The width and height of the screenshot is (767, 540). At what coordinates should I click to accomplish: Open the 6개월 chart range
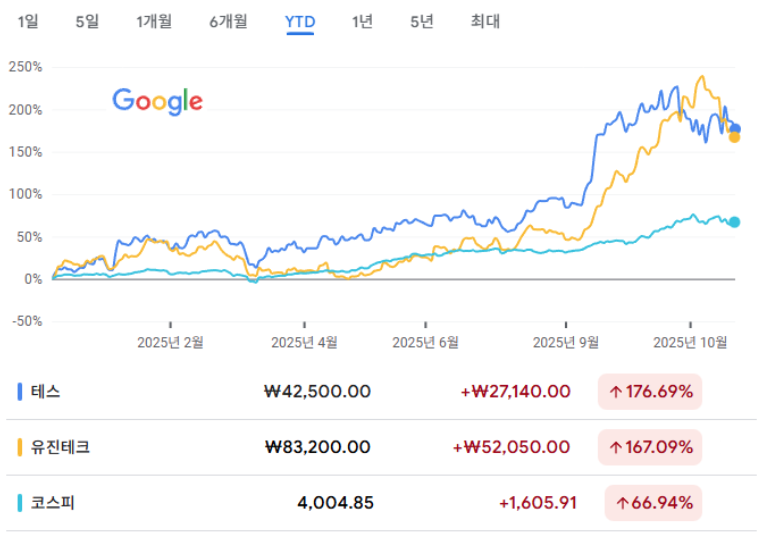pyautogui.click(x=229, y=21)
